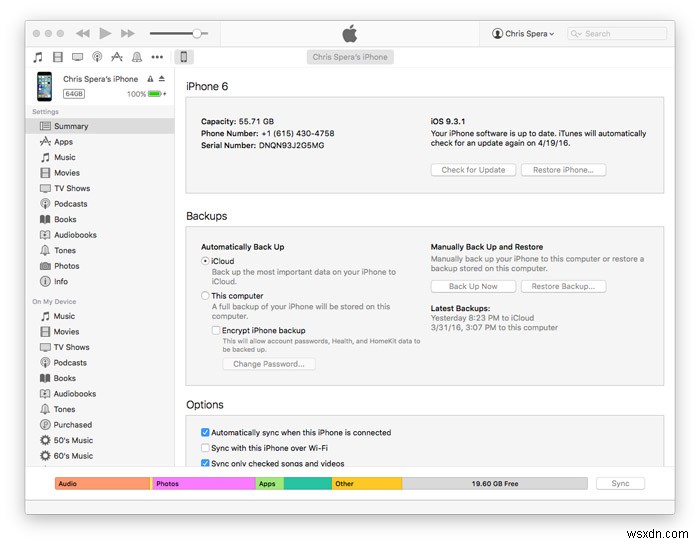Click the iPhone device thumbnail image
The height and width of the screenshot is (544, 700).
point(44,86)
